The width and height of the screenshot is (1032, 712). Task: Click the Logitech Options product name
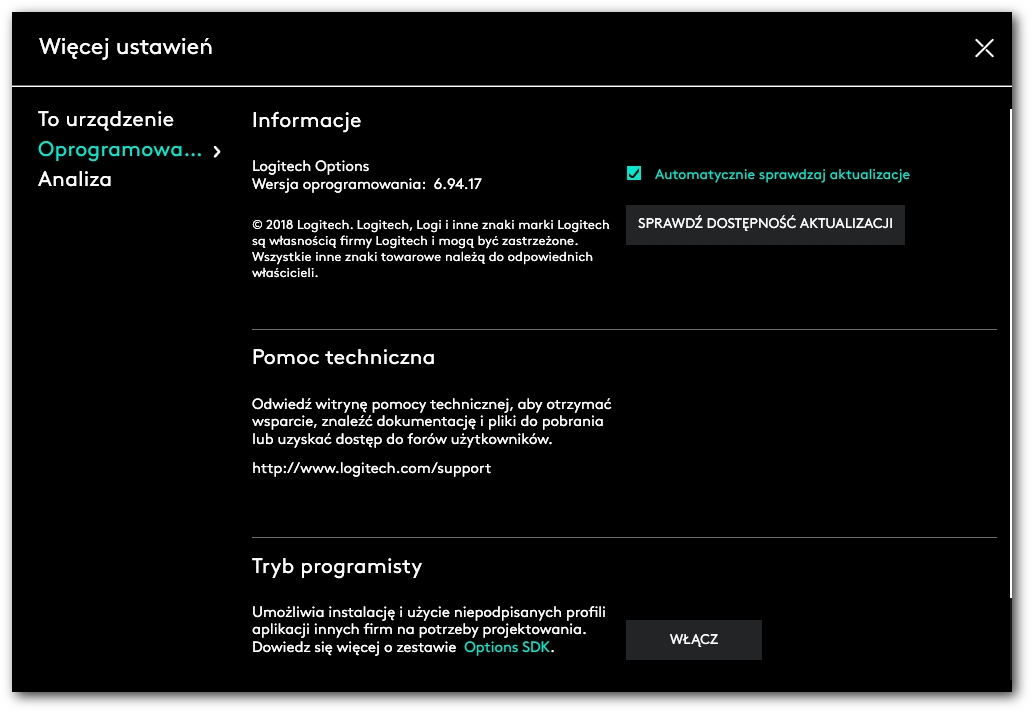coord(311,166)
